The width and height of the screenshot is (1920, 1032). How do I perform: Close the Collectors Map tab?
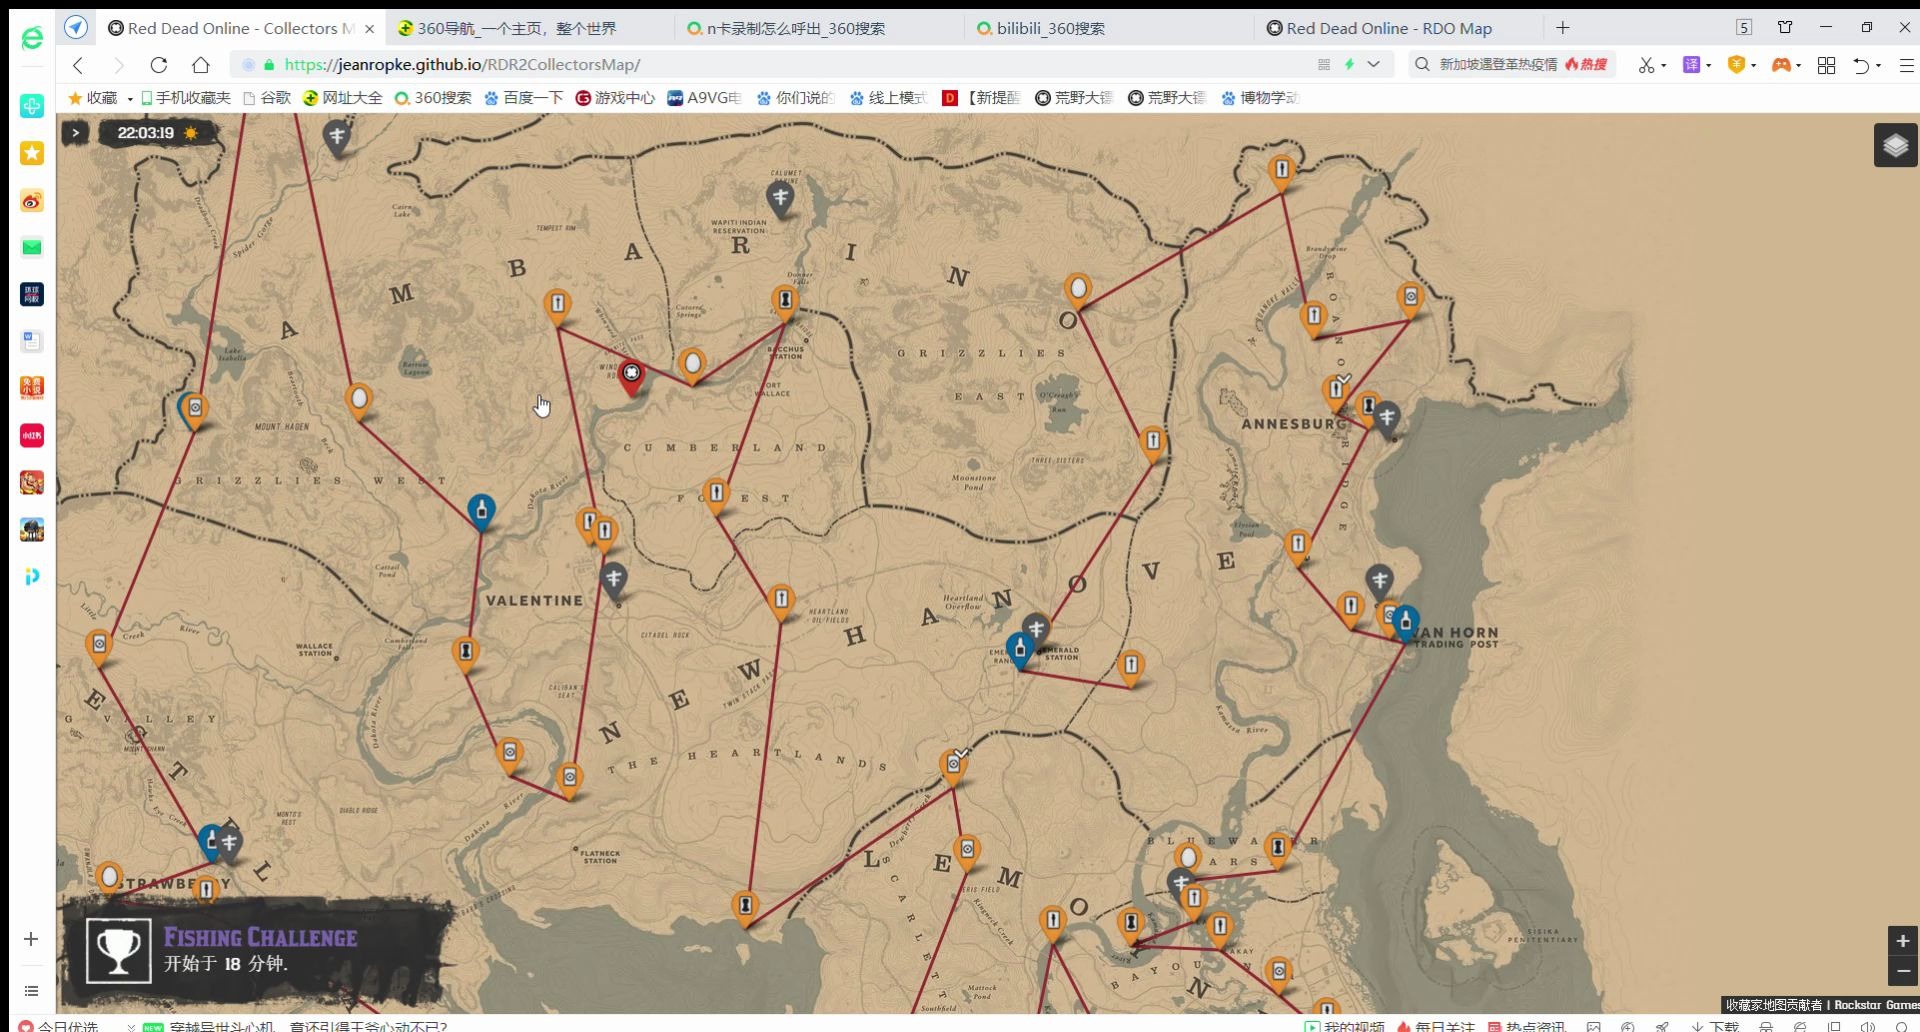coord(369,29)
